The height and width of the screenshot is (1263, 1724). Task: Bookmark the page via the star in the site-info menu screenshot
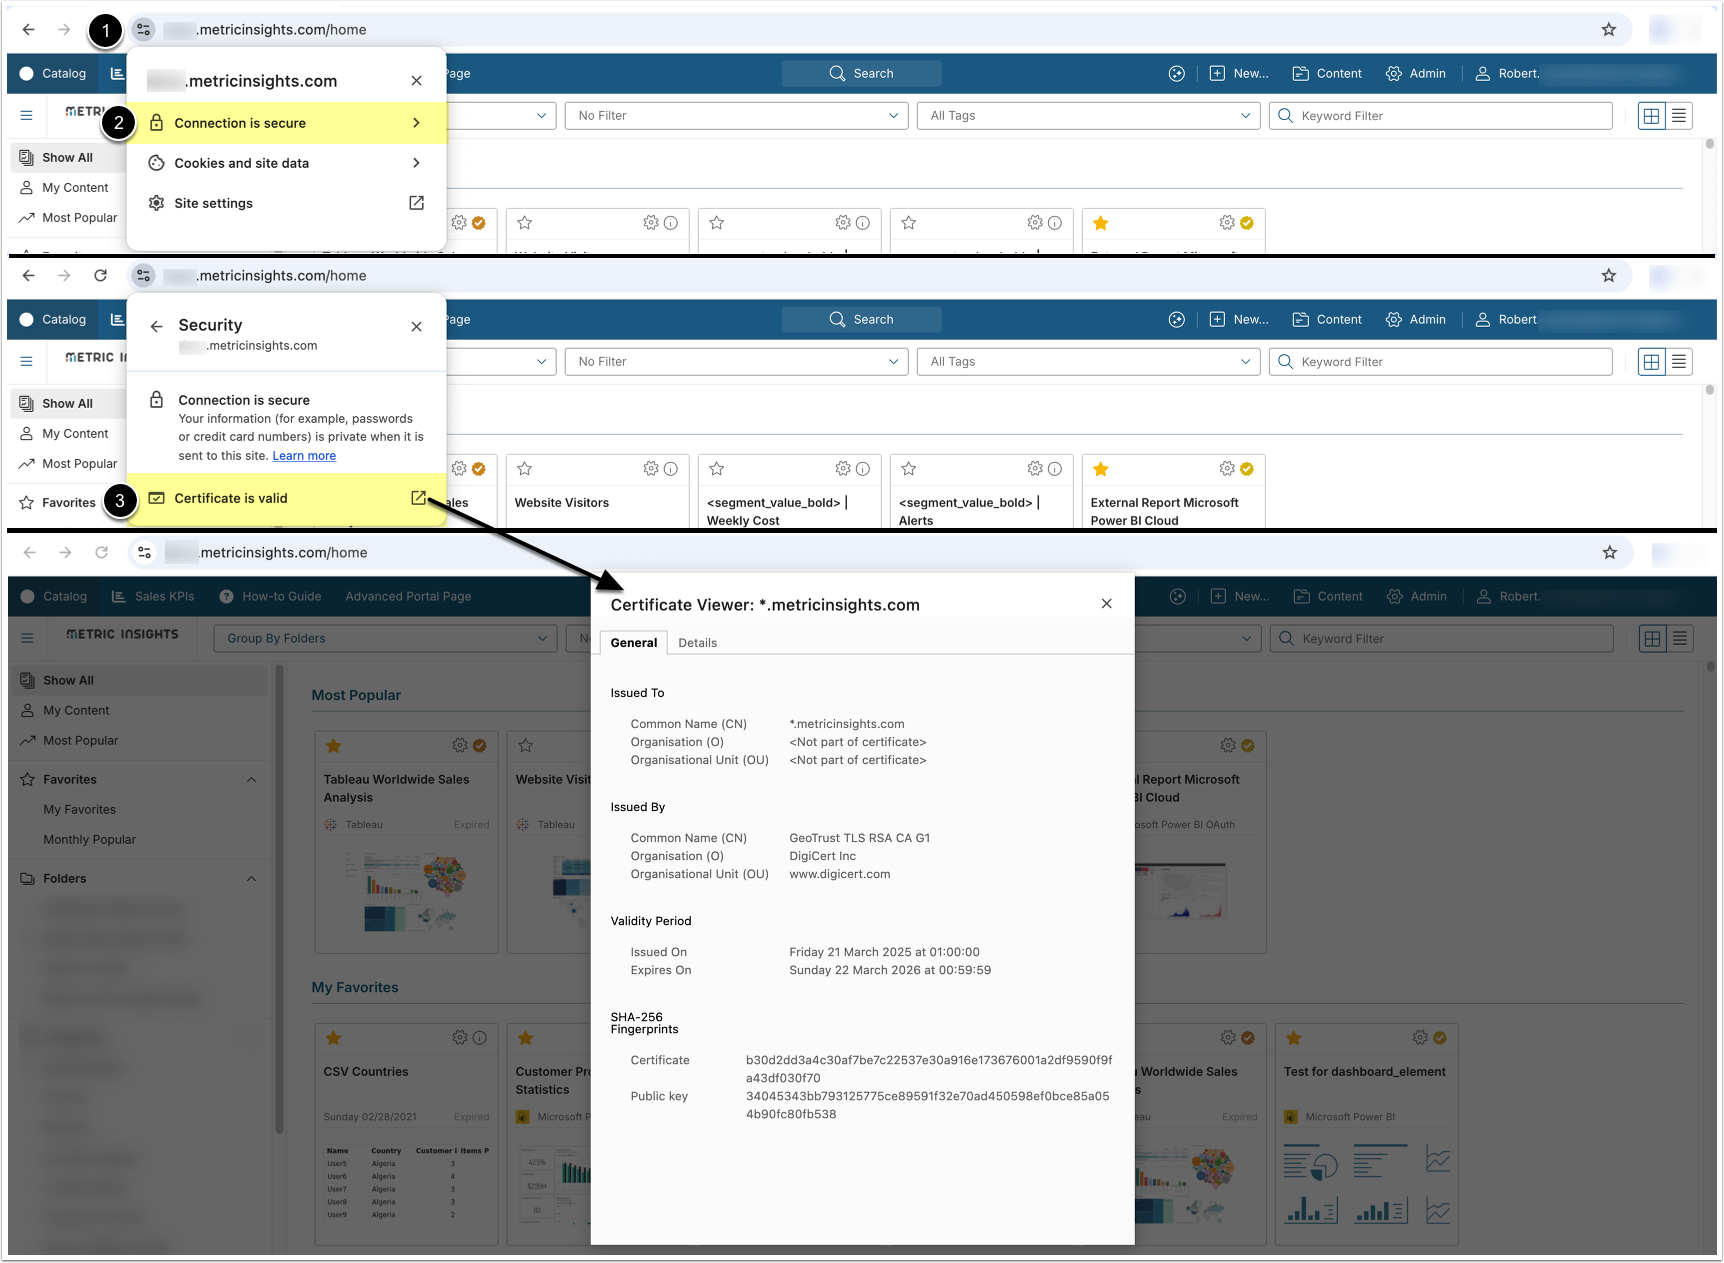click(1609, 30)
